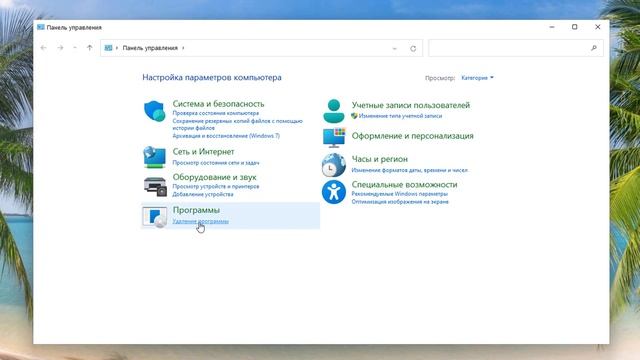Click the User Accounts person icon

click(334, 111)
